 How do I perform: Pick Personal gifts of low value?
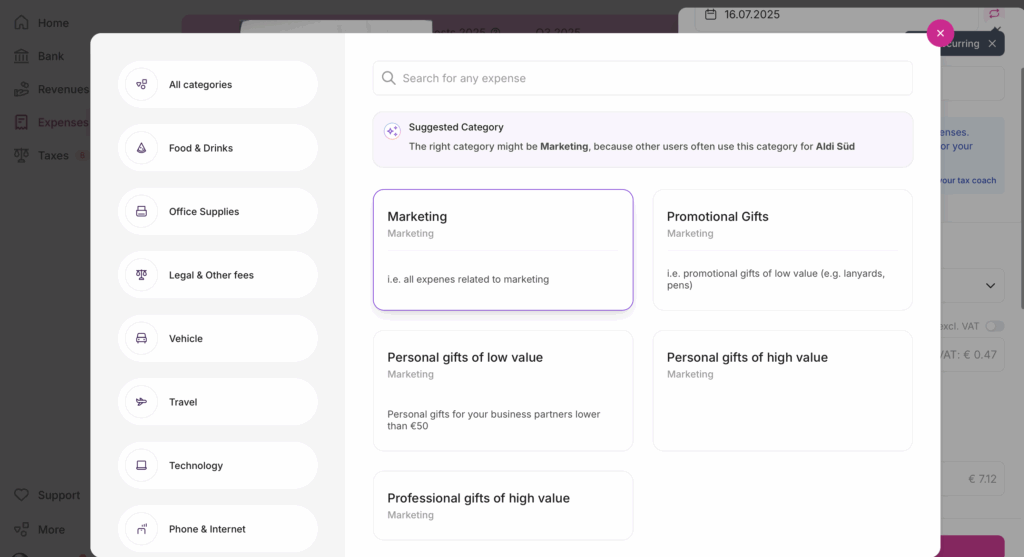click(503, 390)
